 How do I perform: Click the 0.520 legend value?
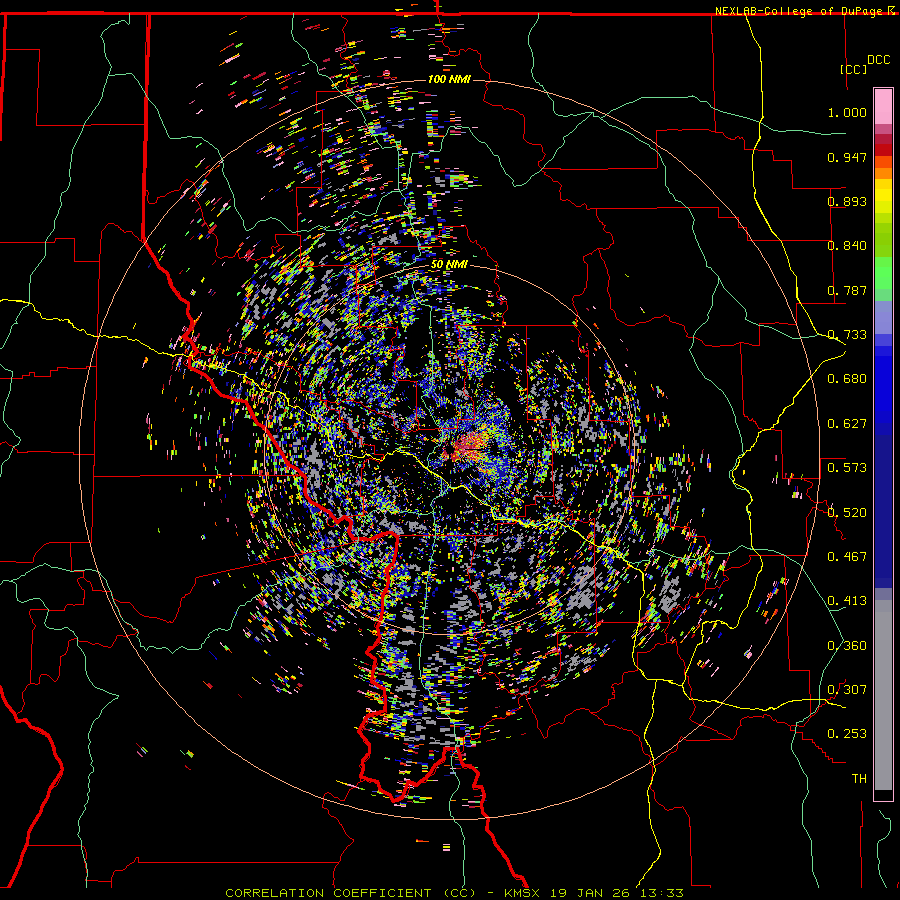(x=847, y=513)
